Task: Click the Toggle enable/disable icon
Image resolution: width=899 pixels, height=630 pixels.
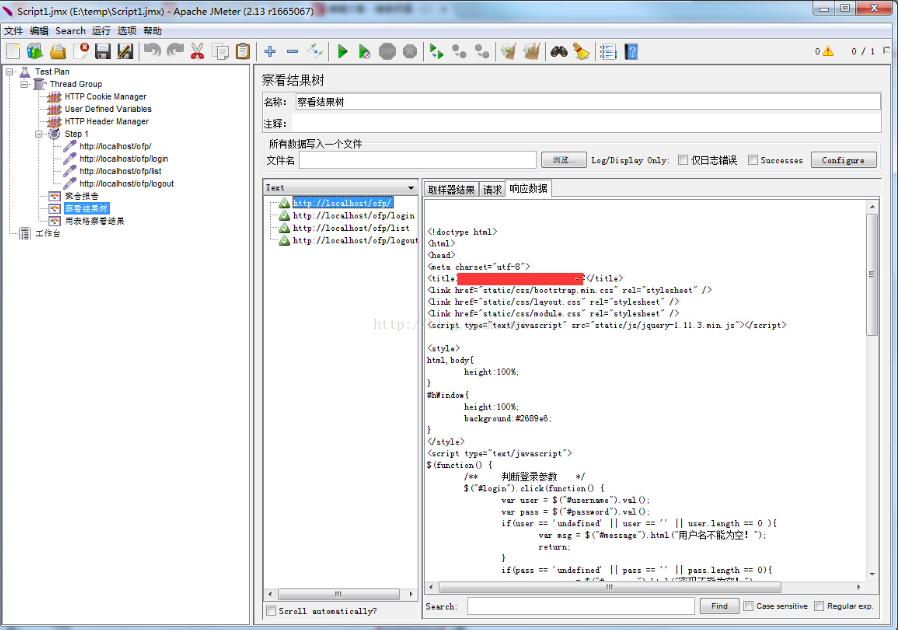Action: coord(315,52)
